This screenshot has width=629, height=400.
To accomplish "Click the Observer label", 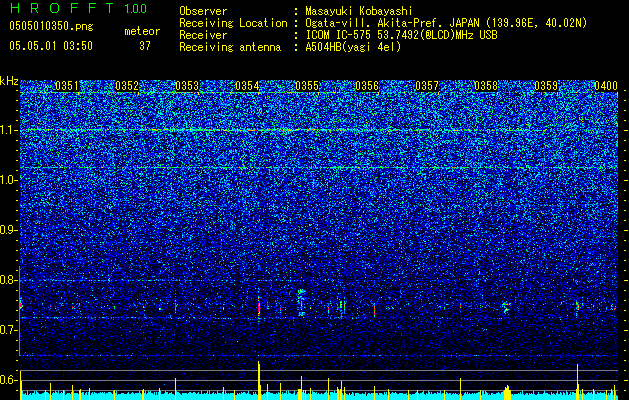I will coord(203,11).
